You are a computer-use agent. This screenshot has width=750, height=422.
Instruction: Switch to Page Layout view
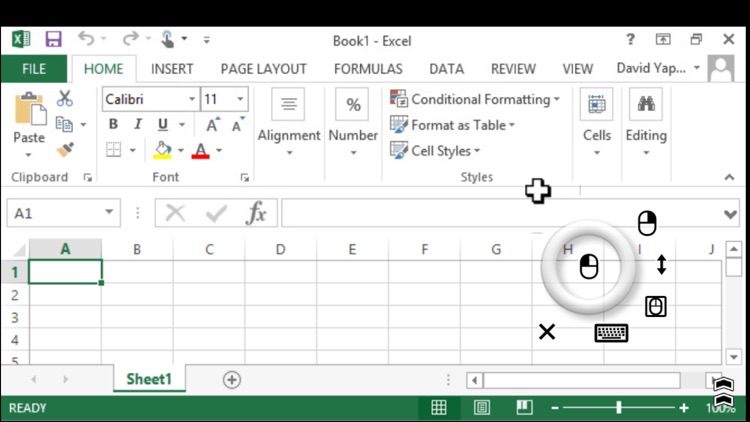pos(482,408)
